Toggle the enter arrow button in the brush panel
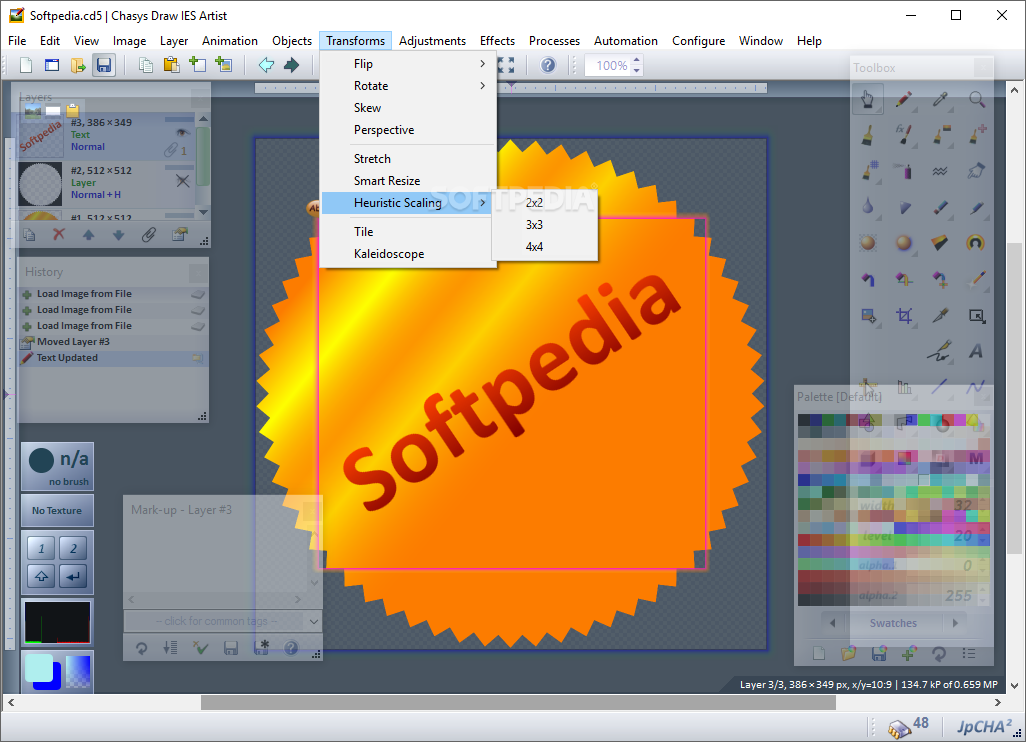 [x=73, y=576]
